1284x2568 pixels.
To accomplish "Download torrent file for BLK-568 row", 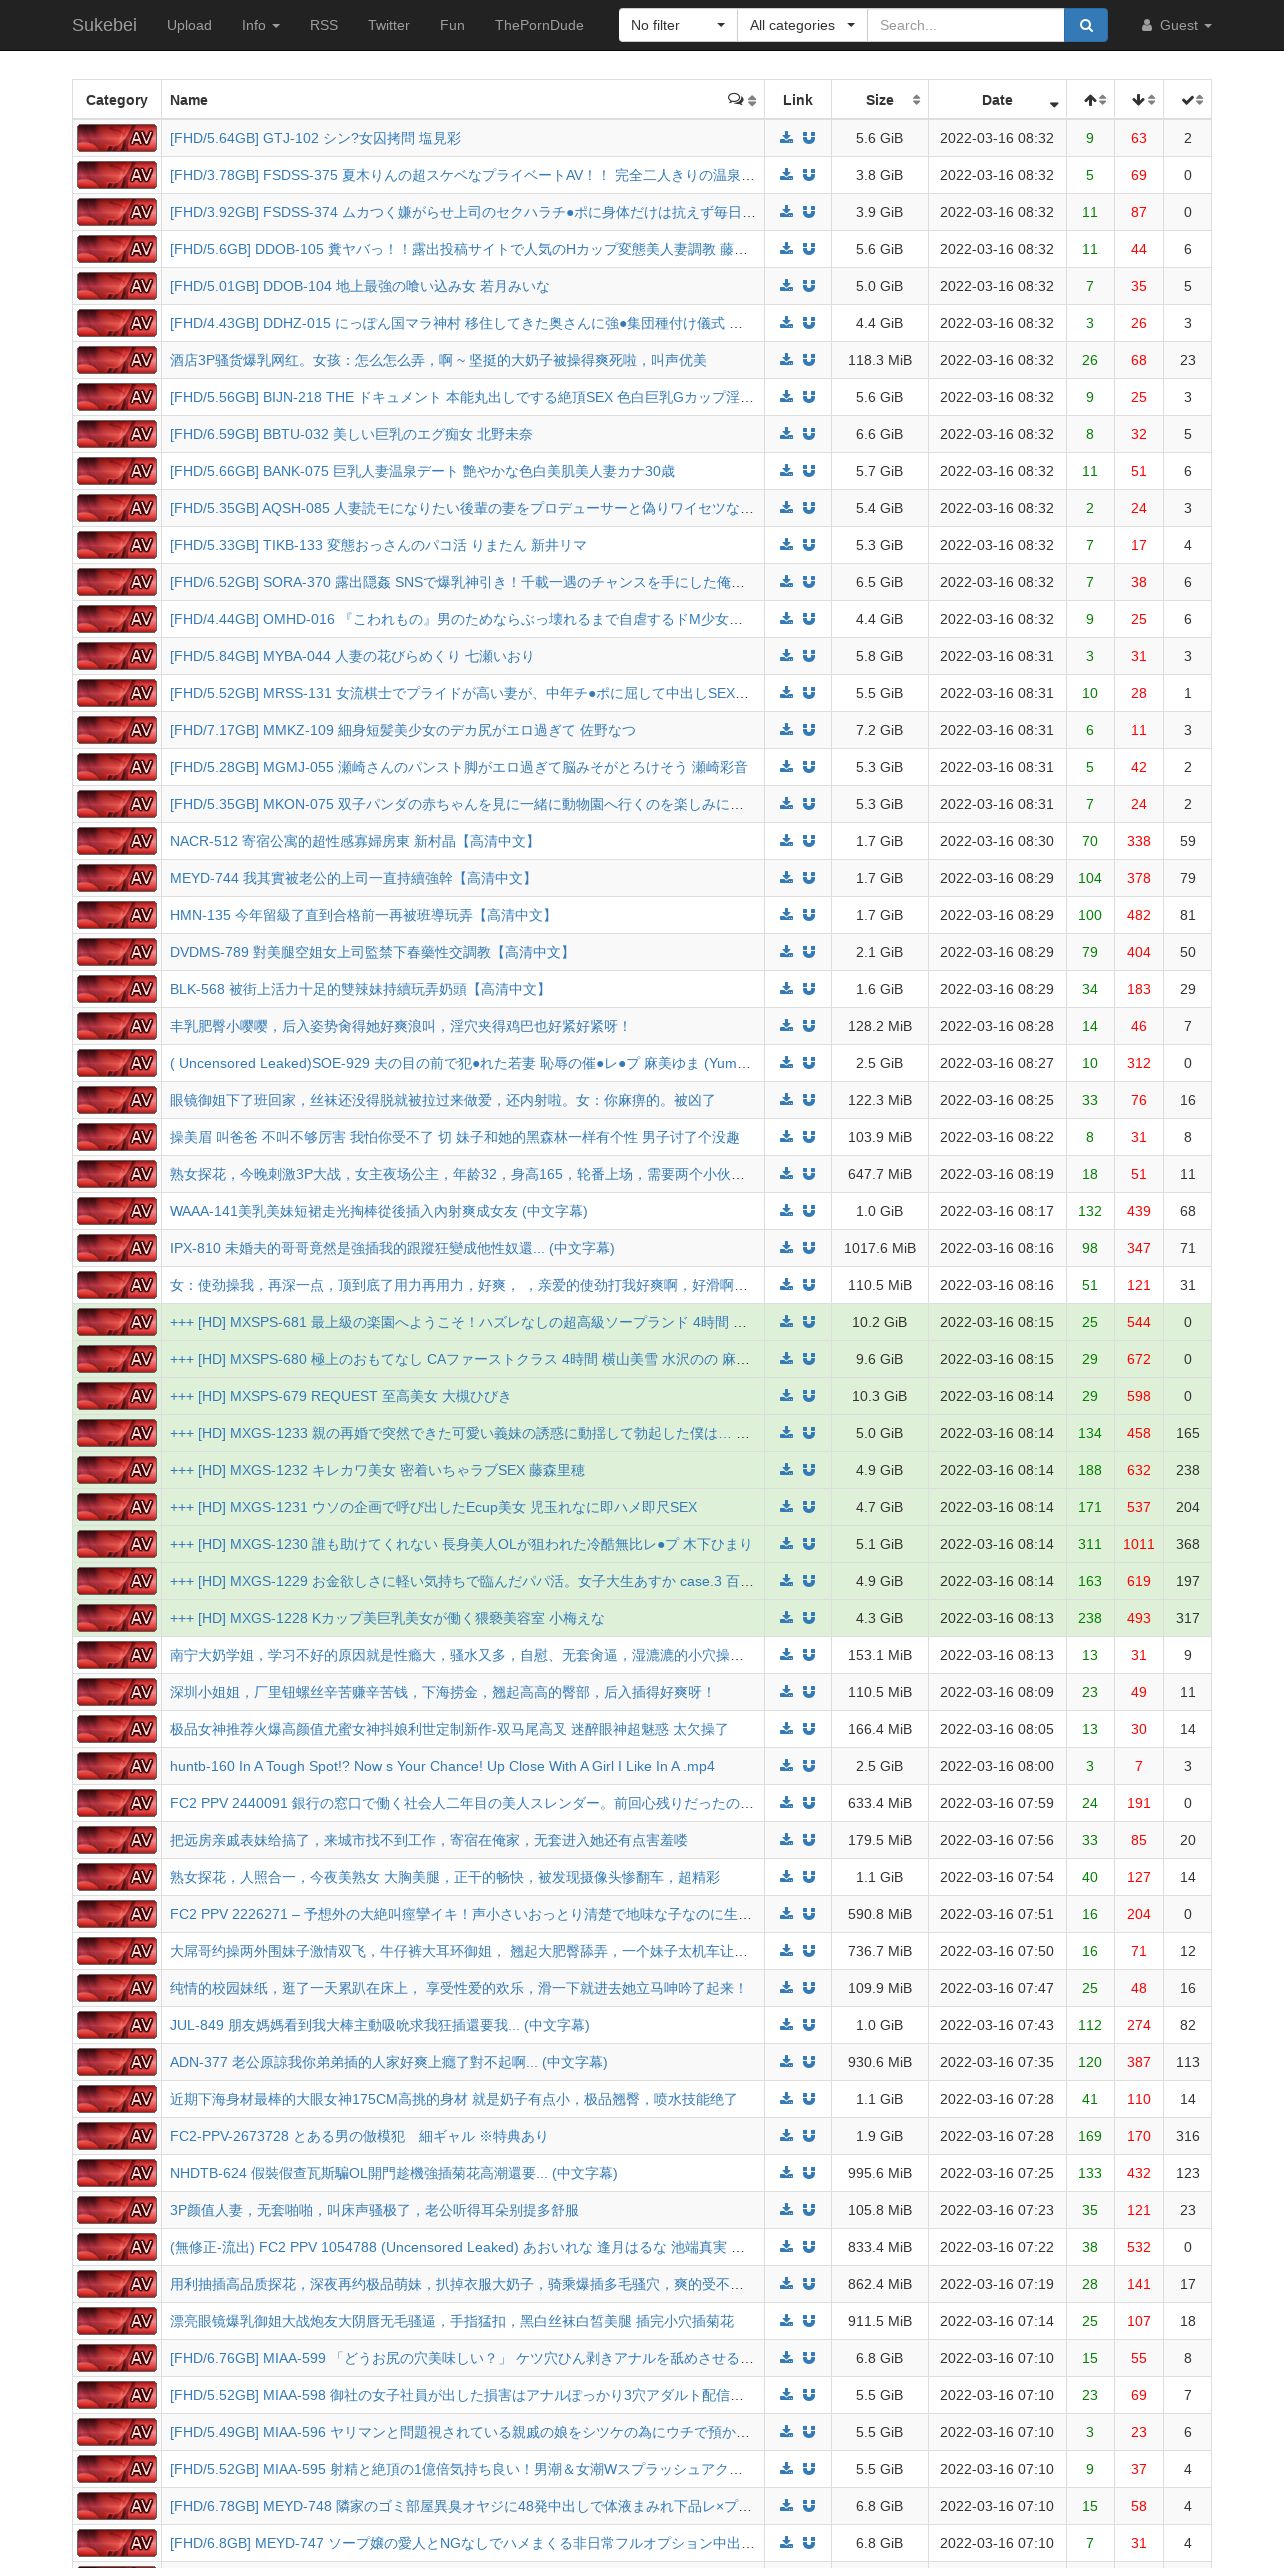I will click(787, 989).
